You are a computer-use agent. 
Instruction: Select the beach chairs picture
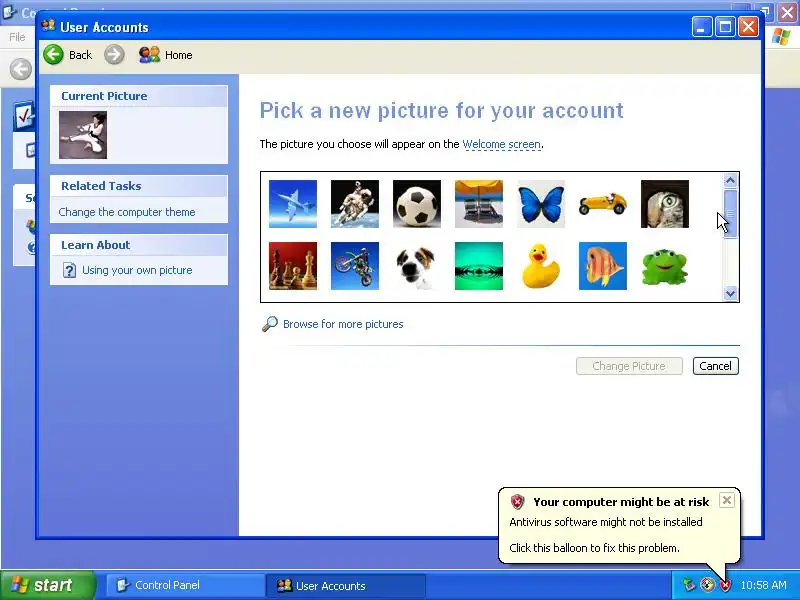(479, 204)
